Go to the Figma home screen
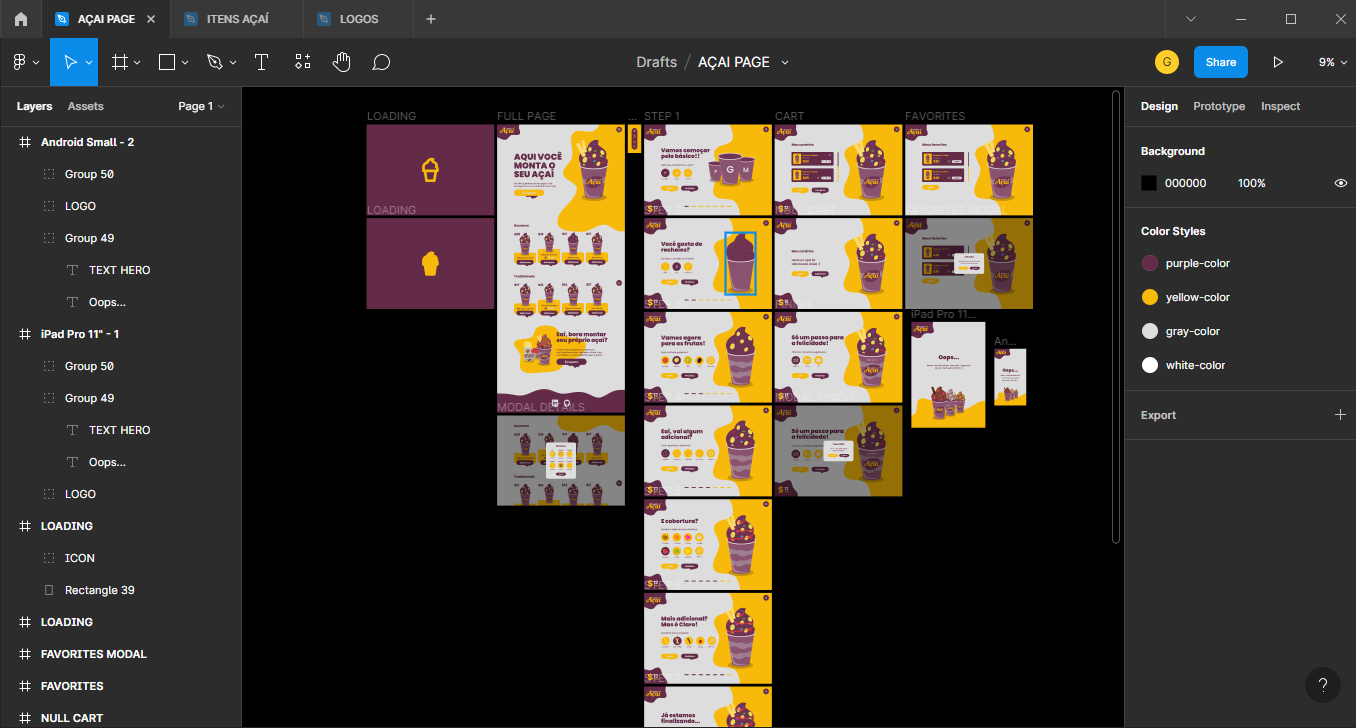1356x728 pixels. [21, 19]
